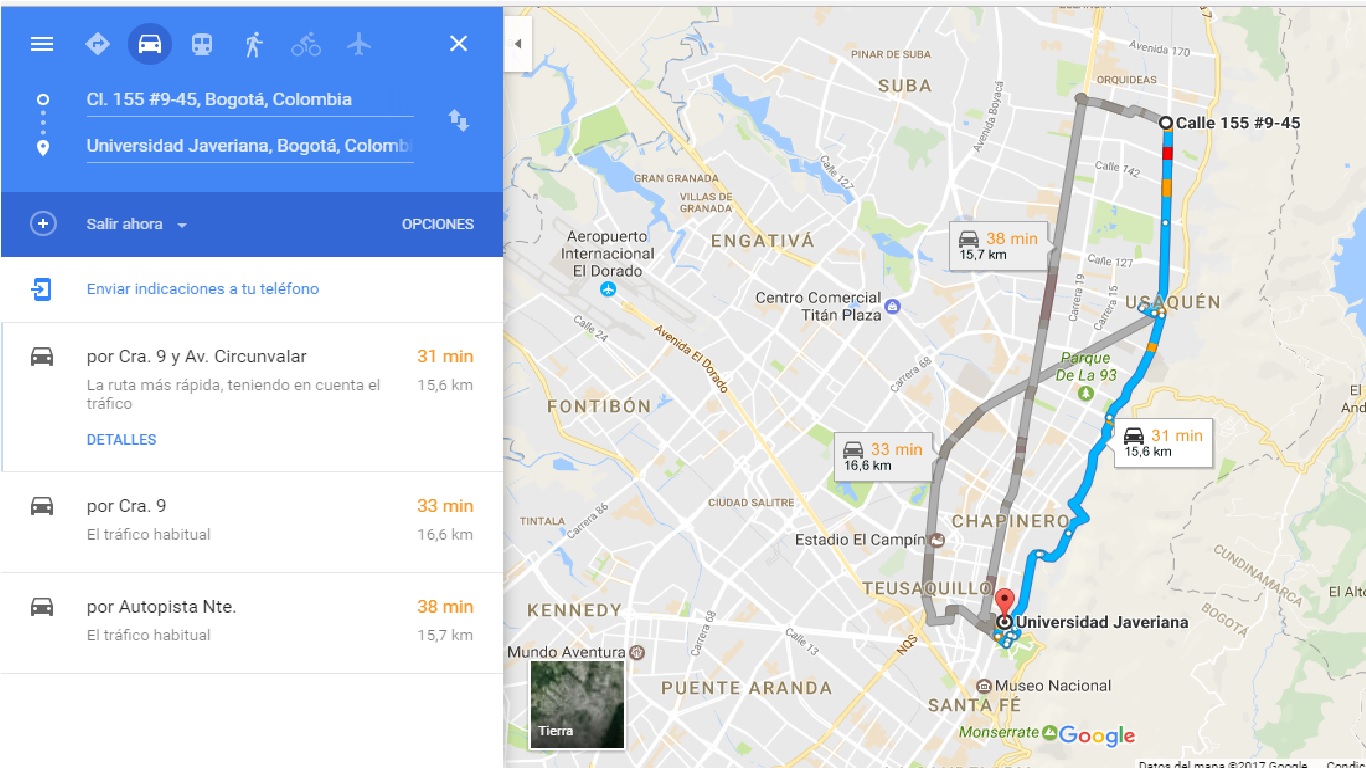Screen dimensions: 1366x768
Task: Switch to walking directions mode
Action: click(254, 44)
